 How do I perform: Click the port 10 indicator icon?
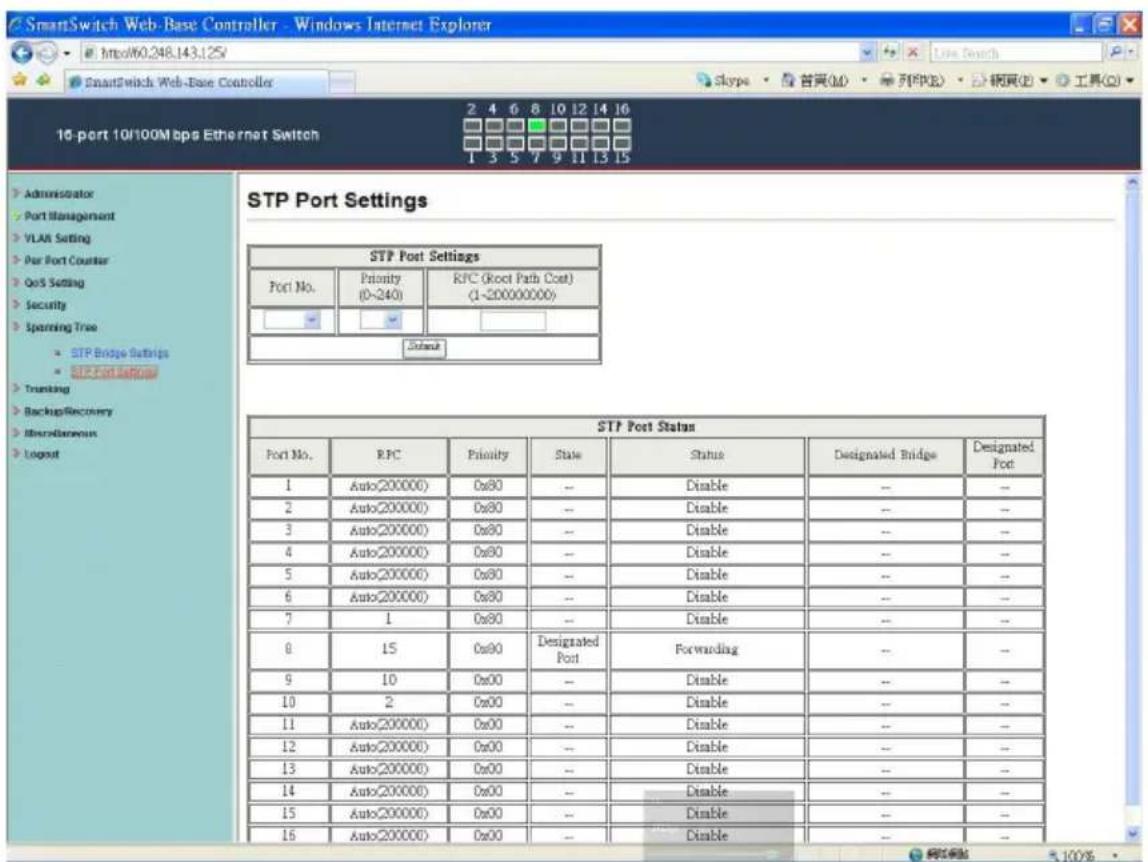coord(558,125)
